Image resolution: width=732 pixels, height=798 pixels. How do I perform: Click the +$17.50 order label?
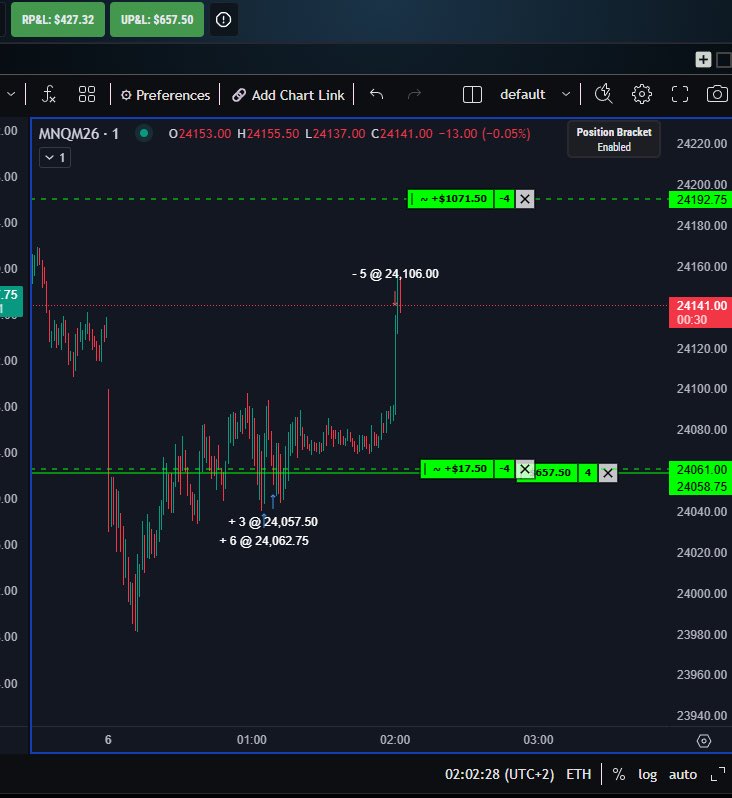coord(459,469)
